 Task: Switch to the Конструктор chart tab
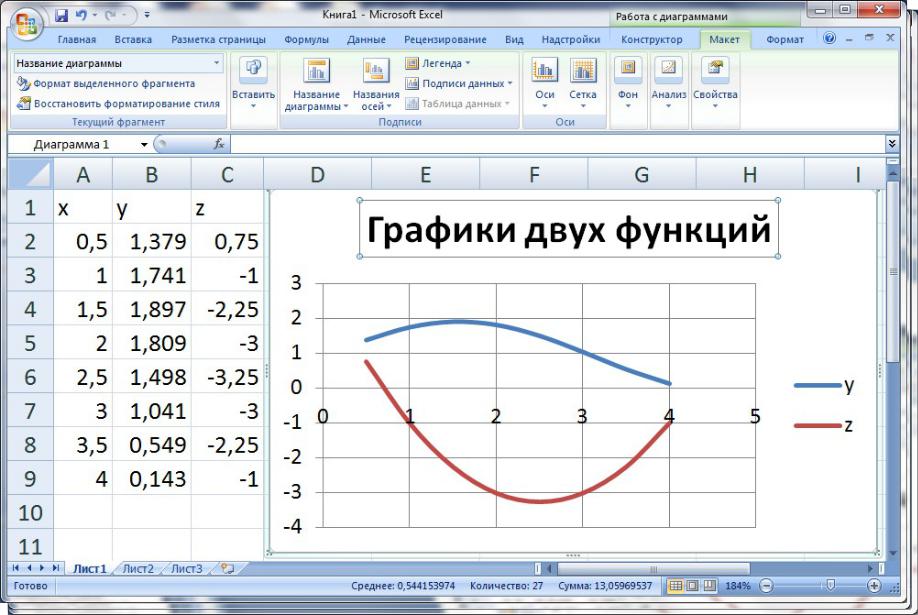pyautogui.click(x=652, y=39)
